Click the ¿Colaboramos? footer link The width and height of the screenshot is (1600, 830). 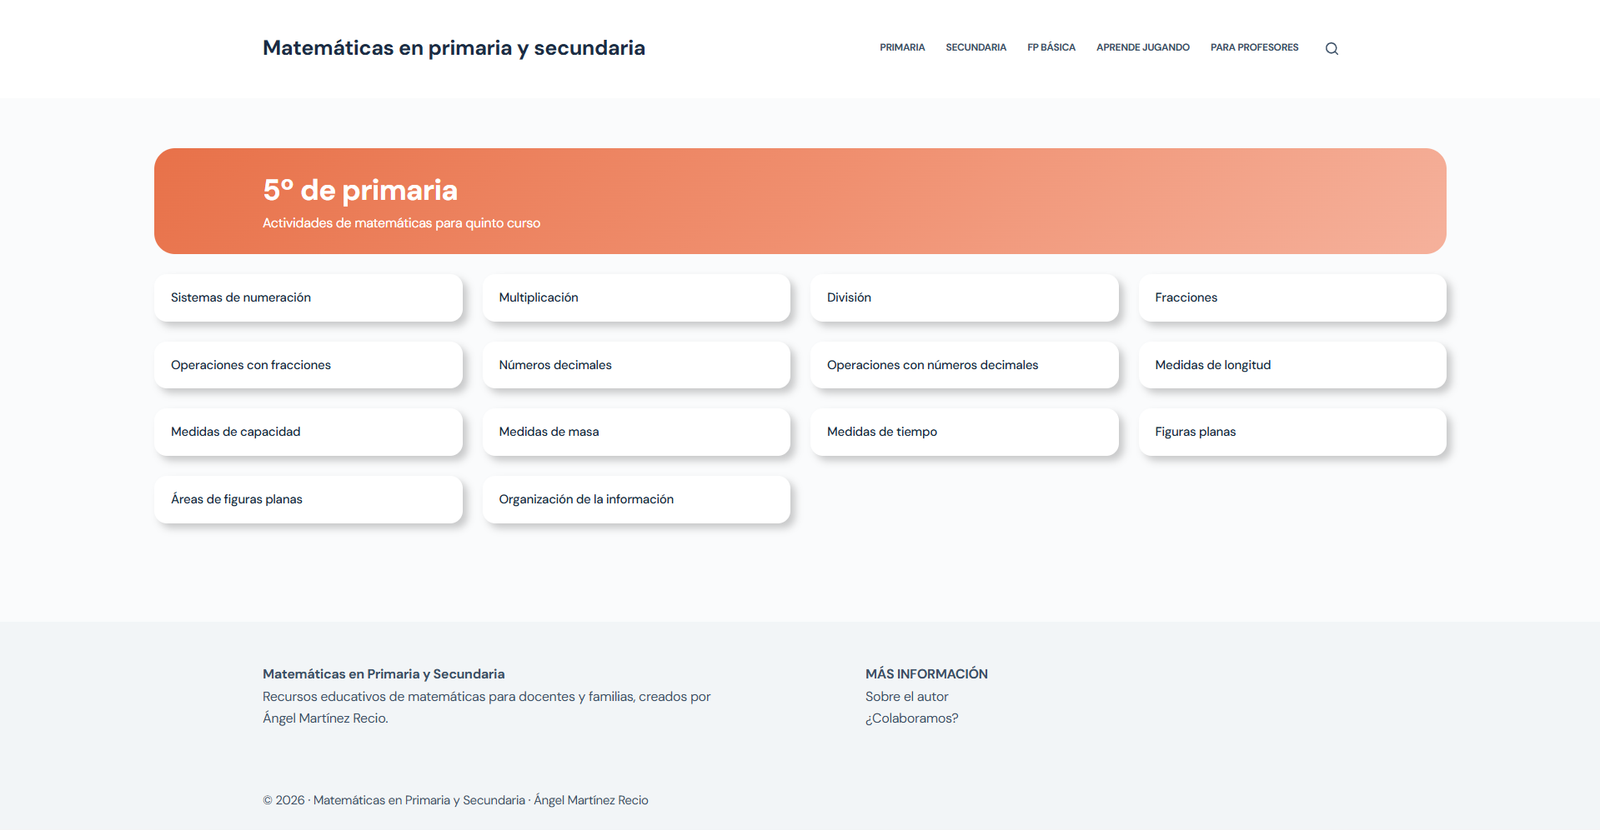click(x=912, y=718)
